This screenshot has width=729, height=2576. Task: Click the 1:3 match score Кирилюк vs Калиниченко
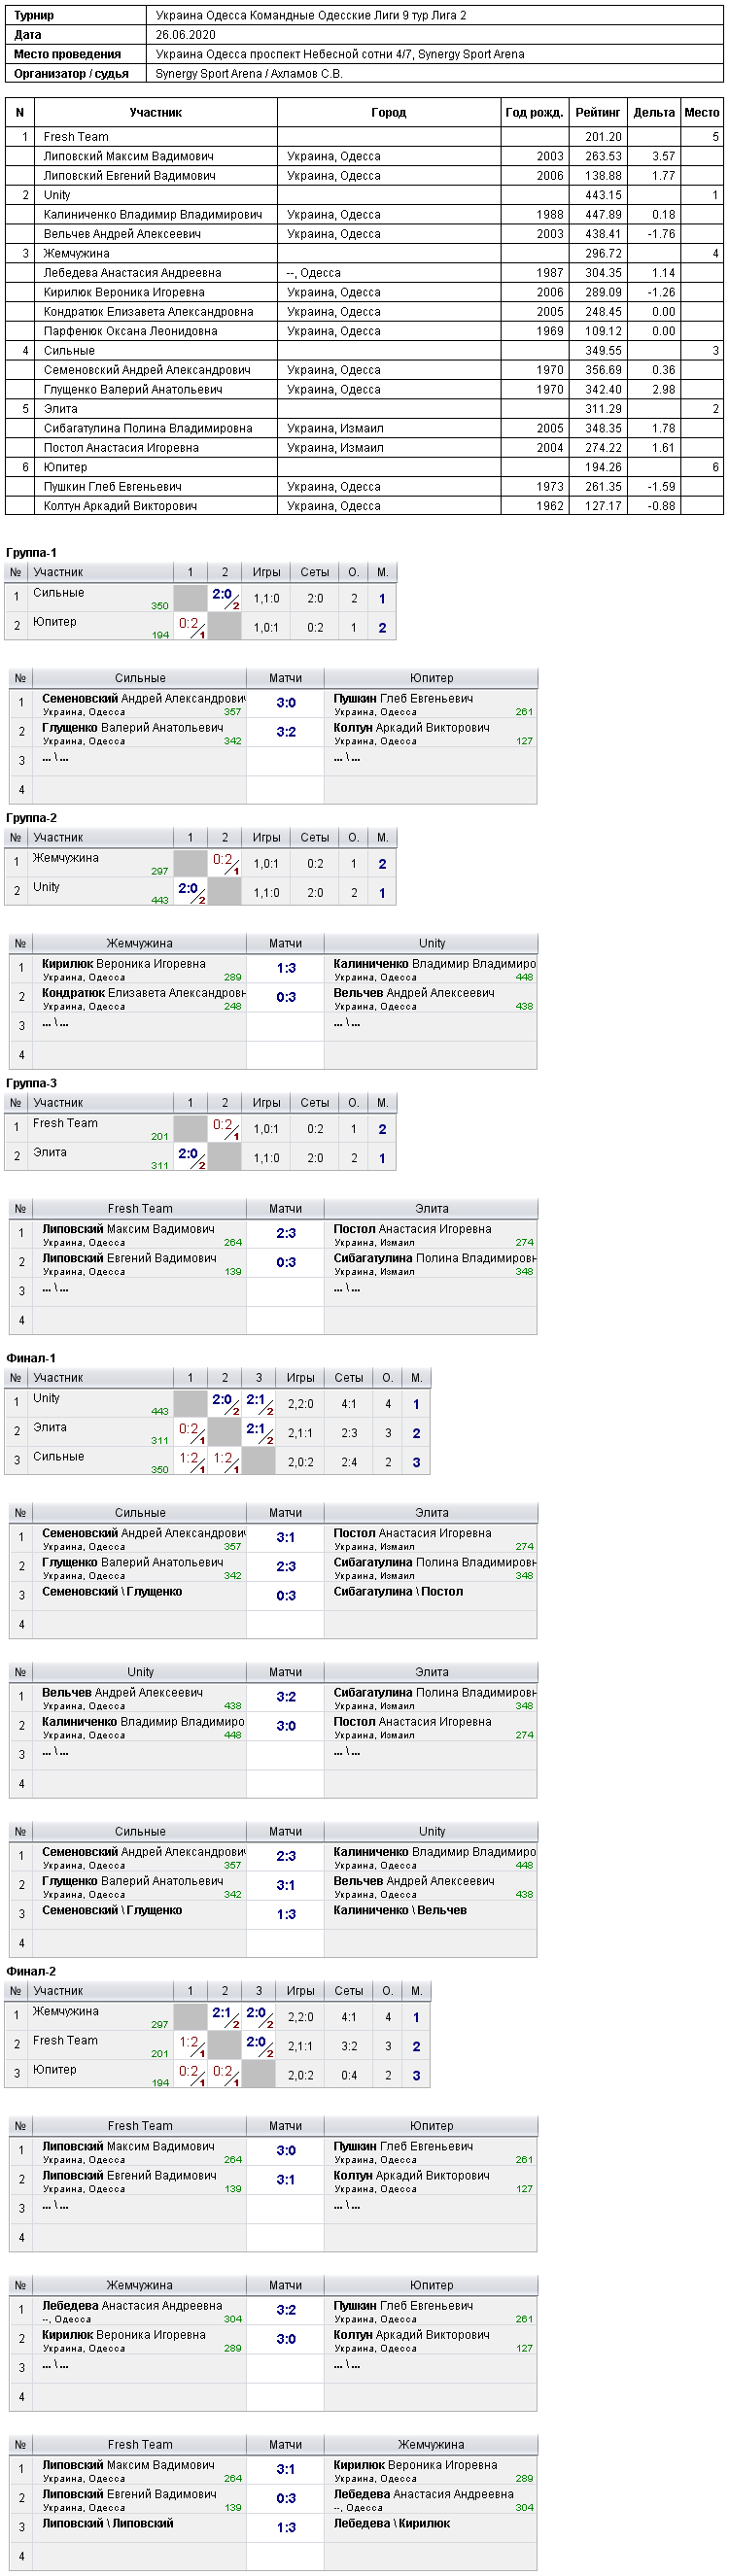(286, 968)
